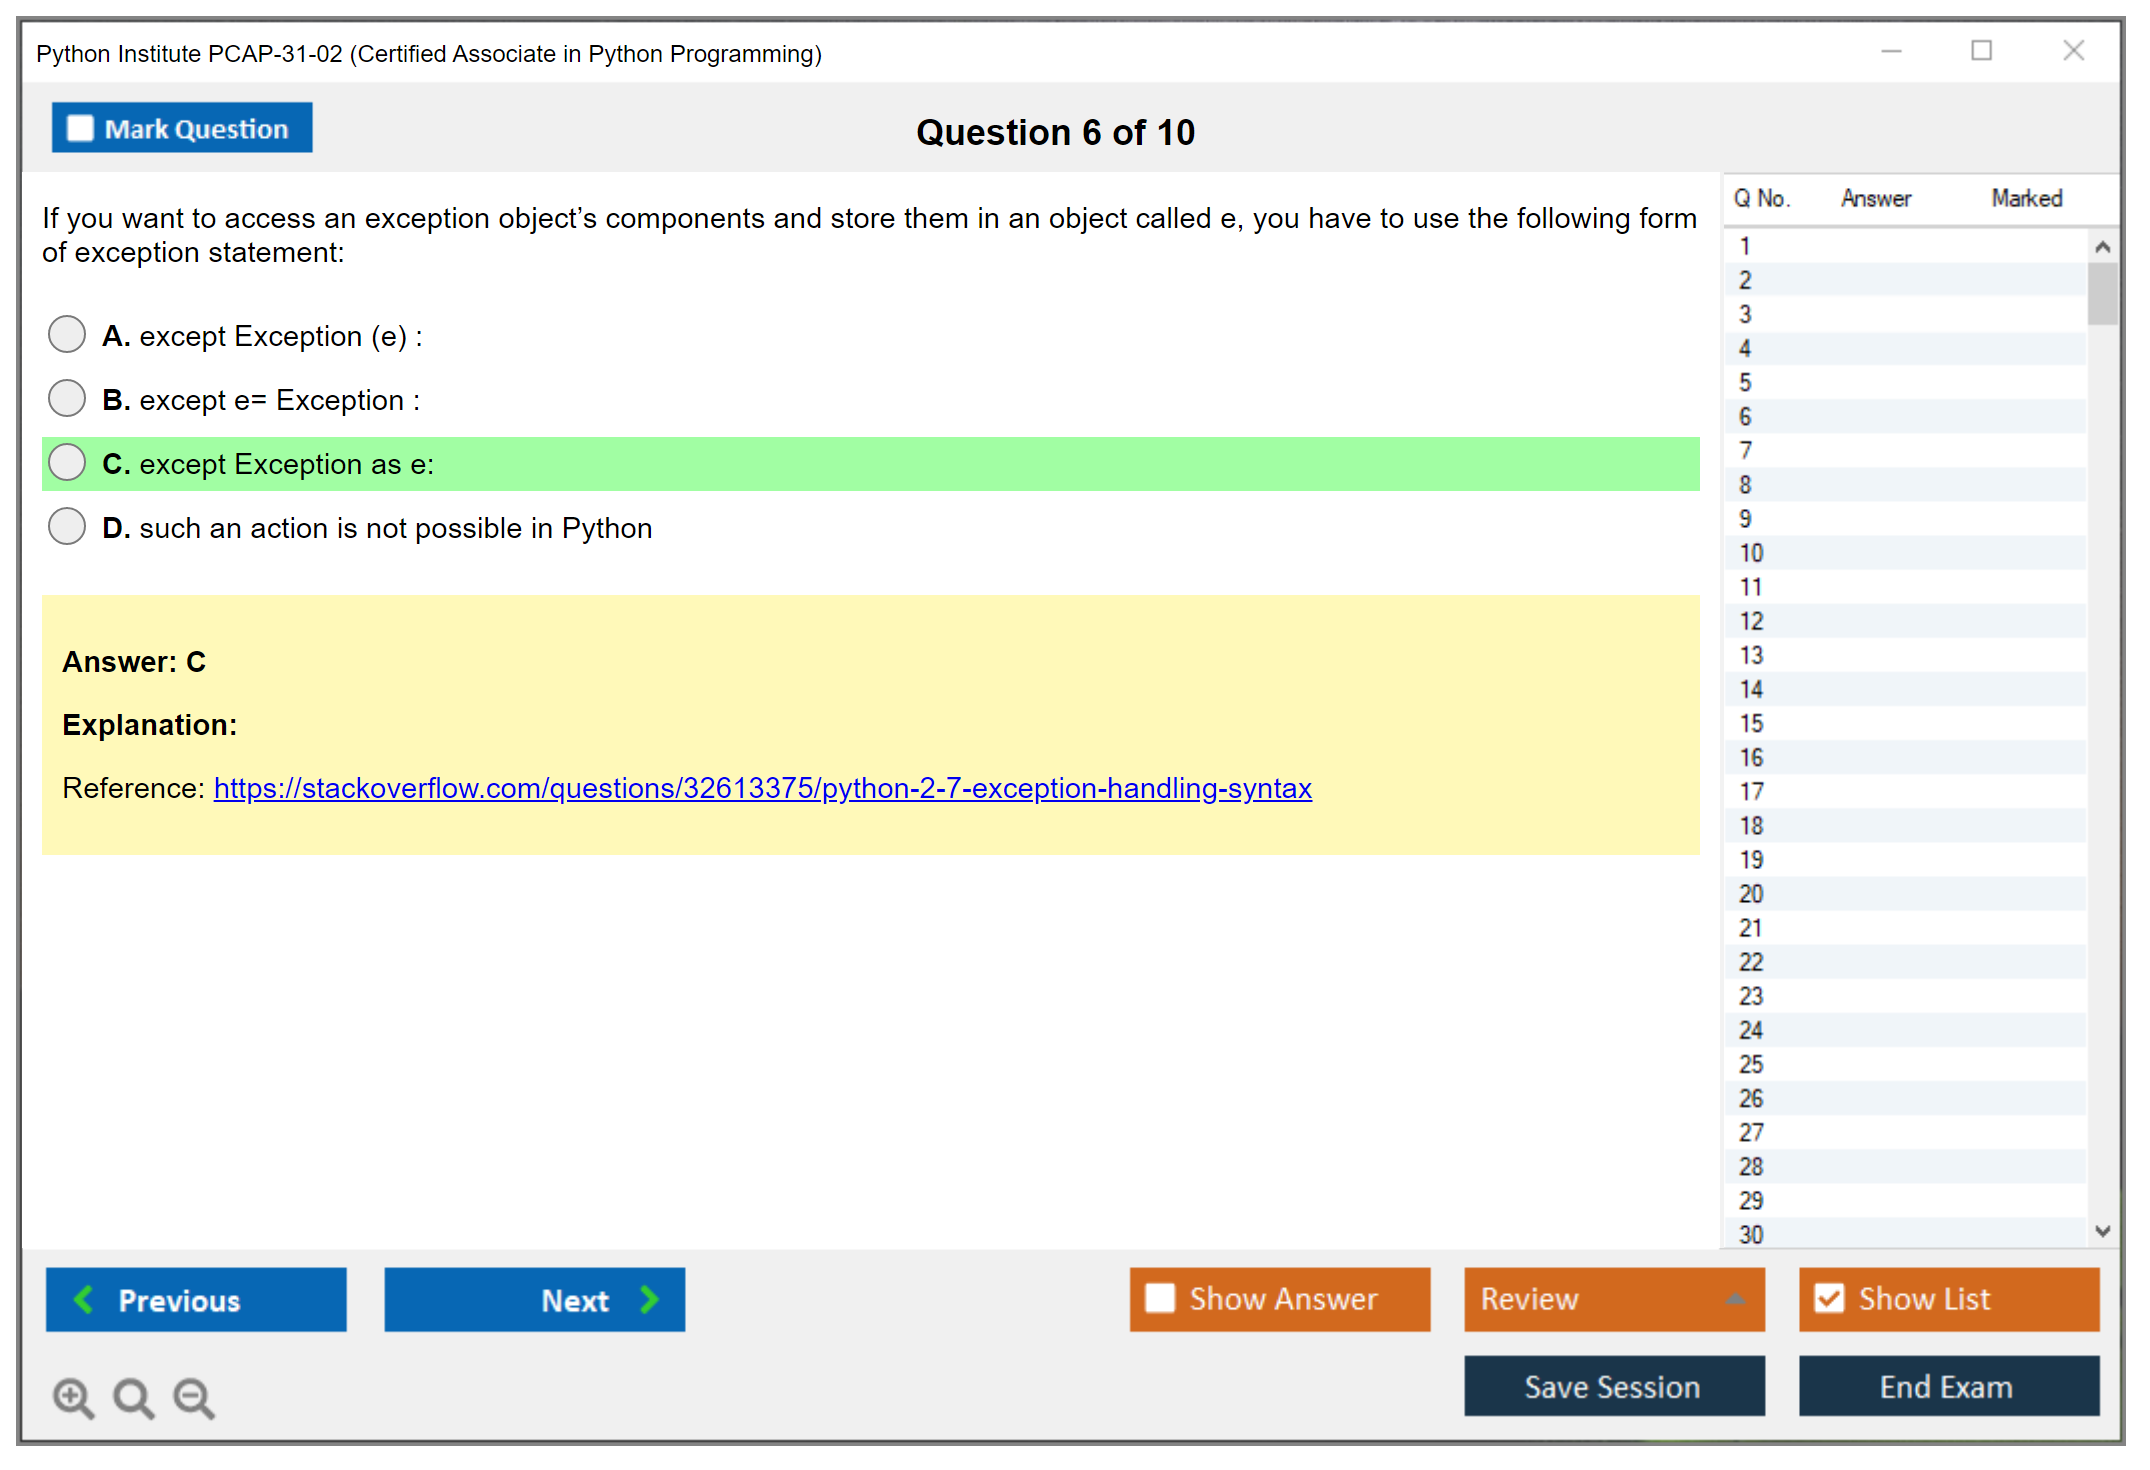Viewport: 2150px width, 1470px height.
Task: Click the zoom in magnifier icon
Action: [x=73, y=1397]
